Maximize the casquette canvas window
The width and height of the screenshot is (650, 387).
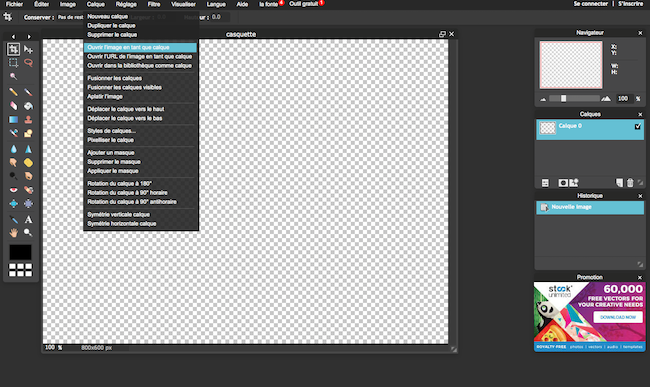pyautogui.click(x=442, y=34)
